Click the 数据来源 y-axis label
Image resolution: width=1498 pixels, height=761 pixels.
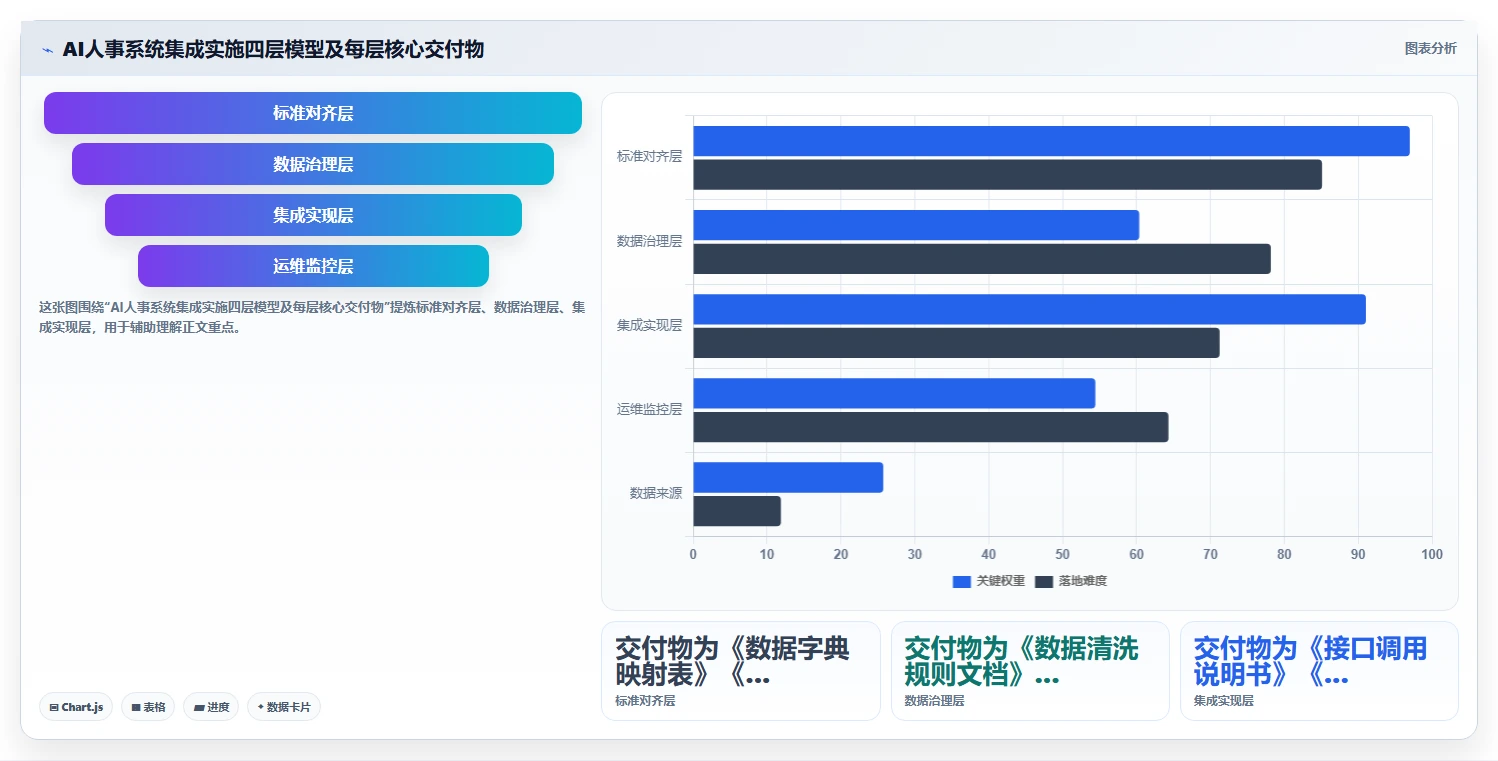[655, 493]
